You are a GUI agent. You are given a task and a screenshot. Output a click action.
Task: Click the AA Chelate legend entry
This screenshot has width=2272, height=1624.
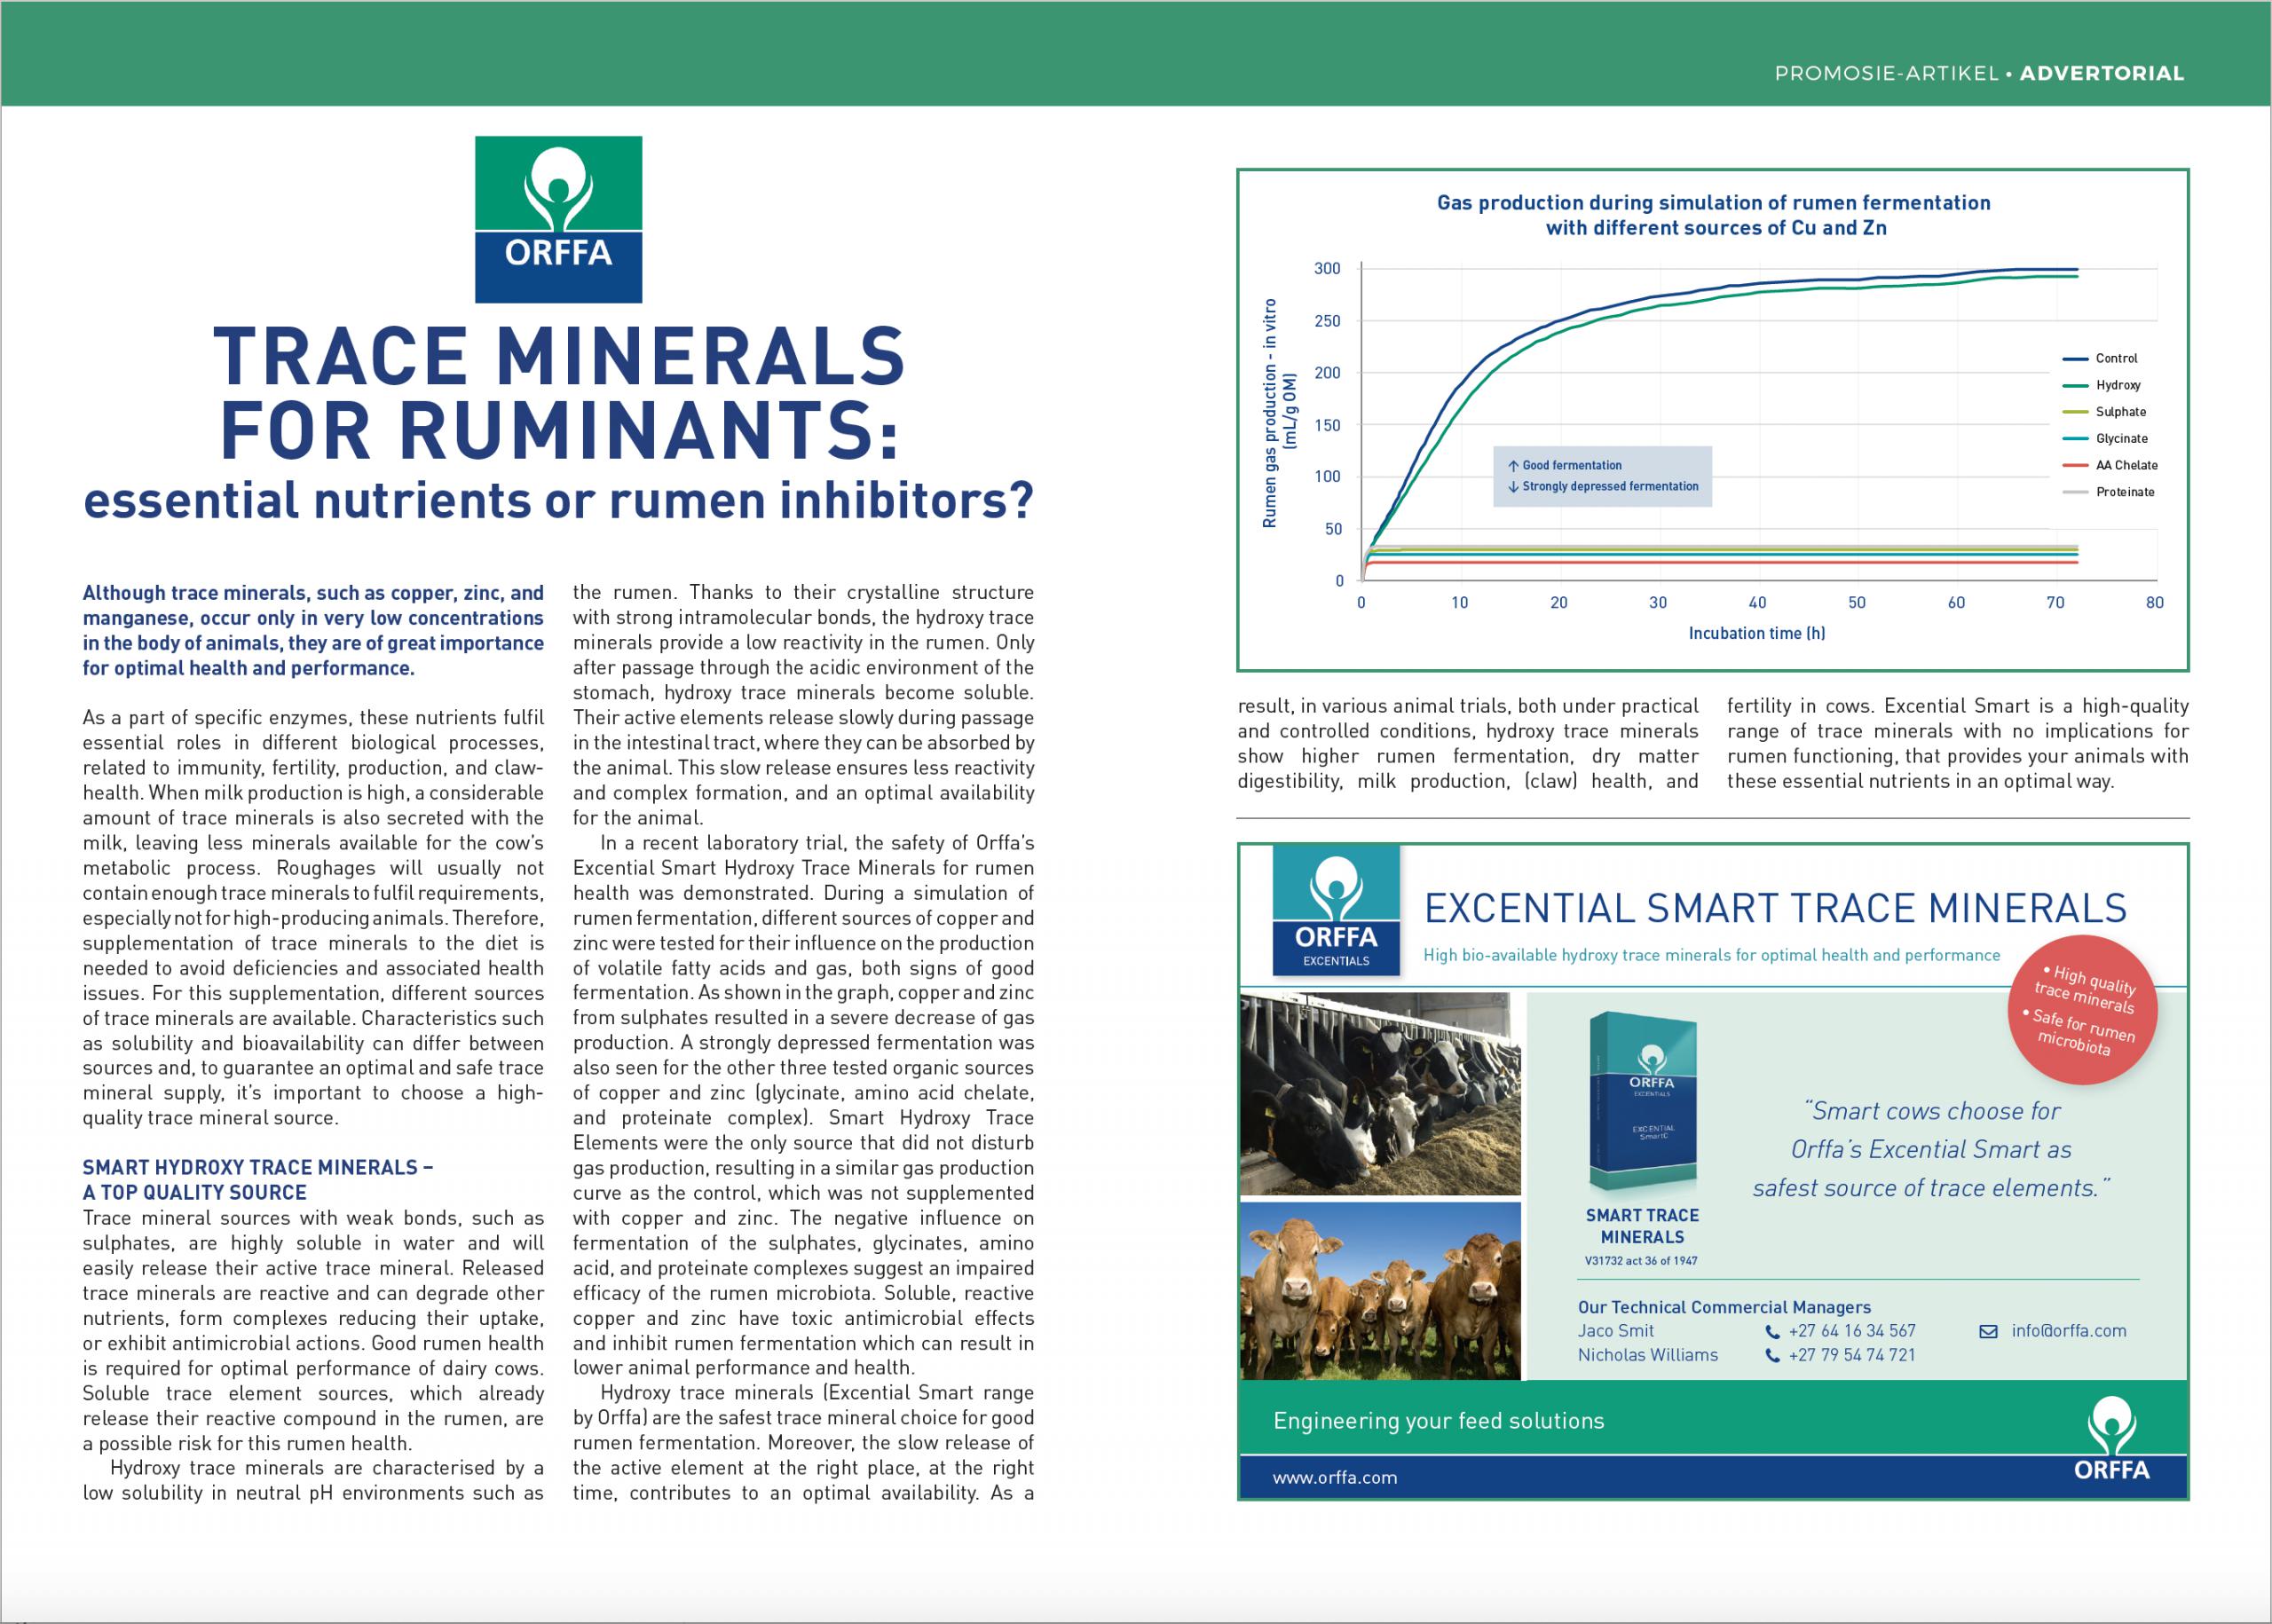(x=2126, y=465)
